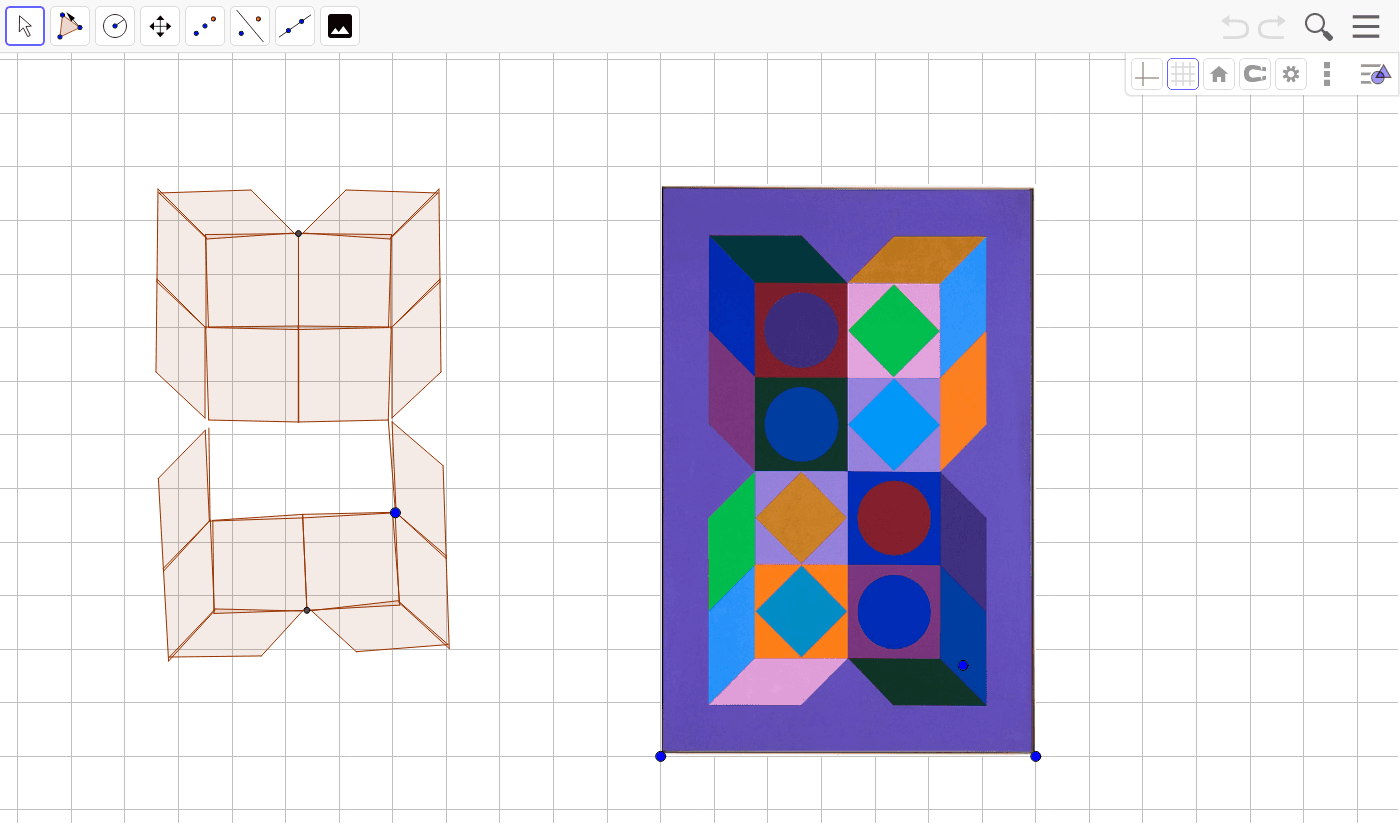This screenshot has height=825, width=1400.
Task: Redo the last action
Action: coord(1272,27)
